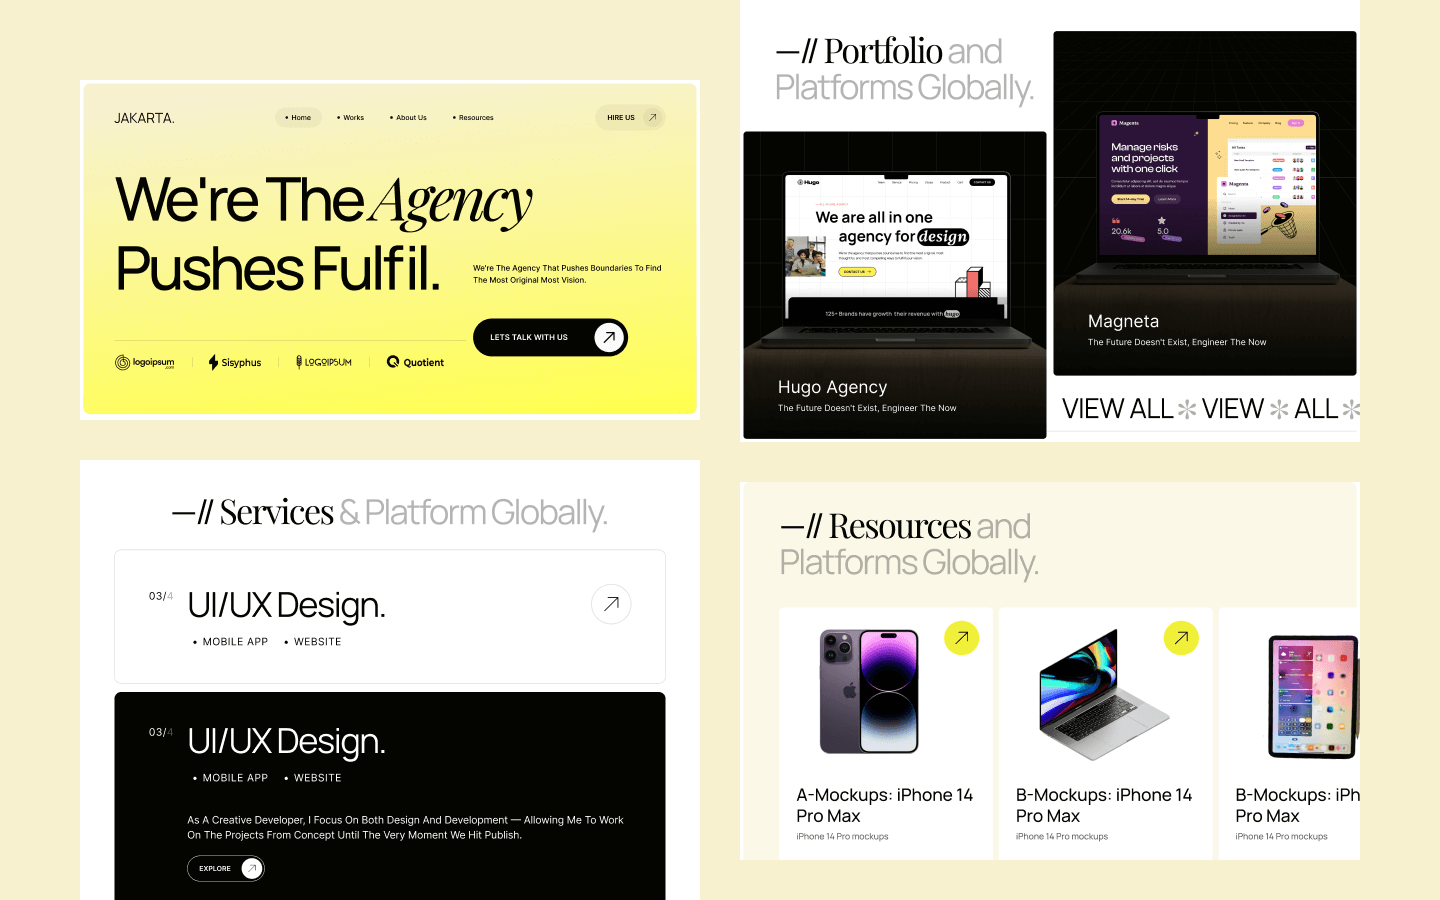Click the yellow arrow on the B-Mockups laptop card

[x=1181, y=638]
